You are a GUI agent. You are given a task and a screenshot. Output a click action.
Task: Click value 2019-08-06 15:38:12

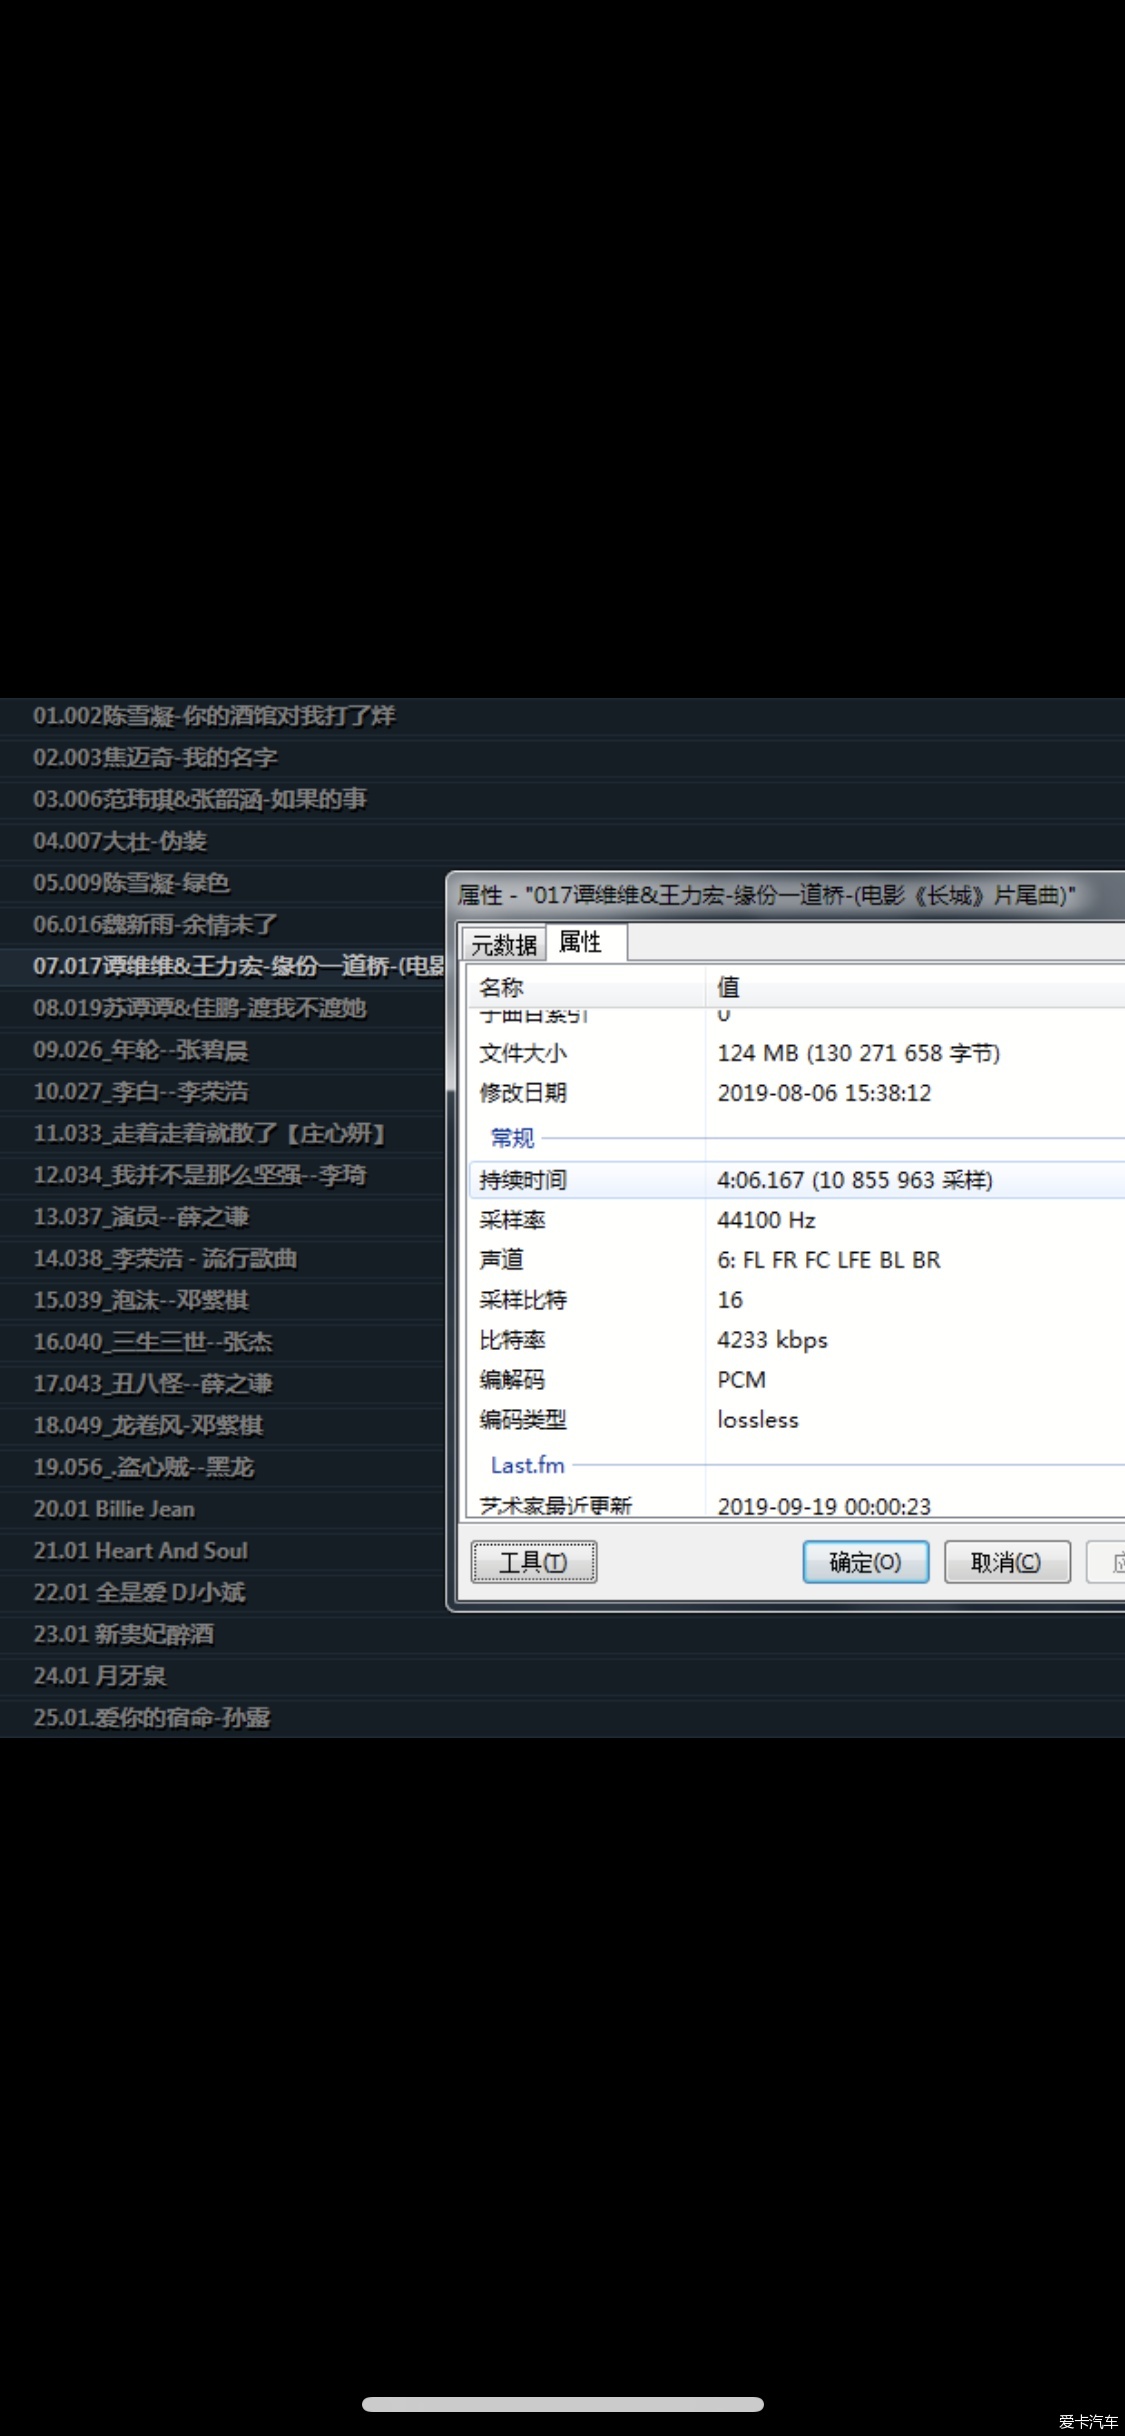824,1093
